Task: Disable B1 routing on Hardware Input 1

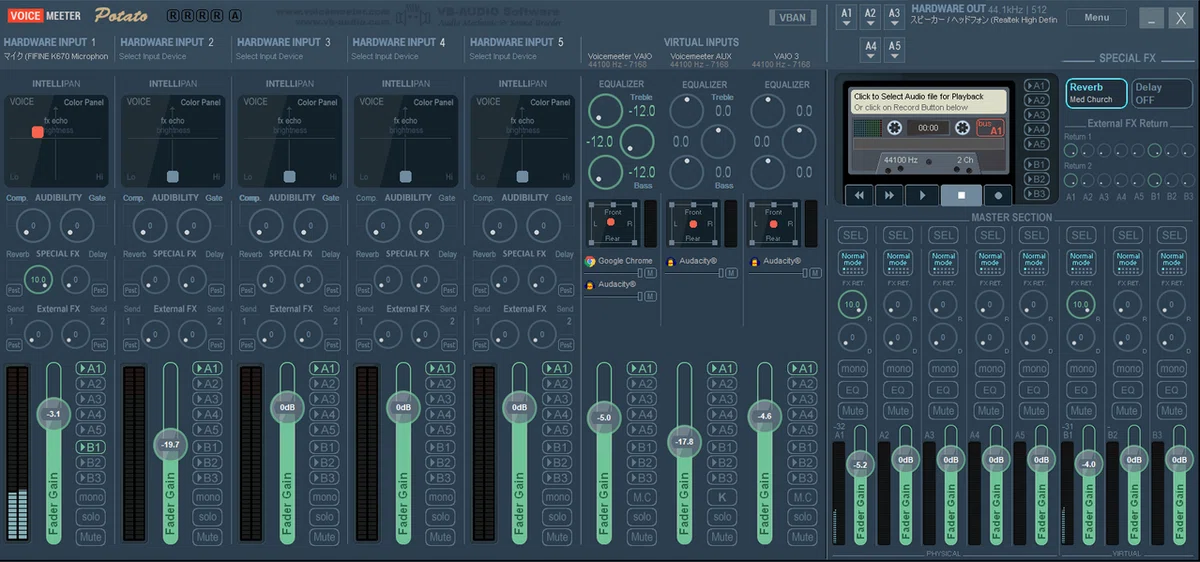Action: pyautogui.click(x=91, y=447)
